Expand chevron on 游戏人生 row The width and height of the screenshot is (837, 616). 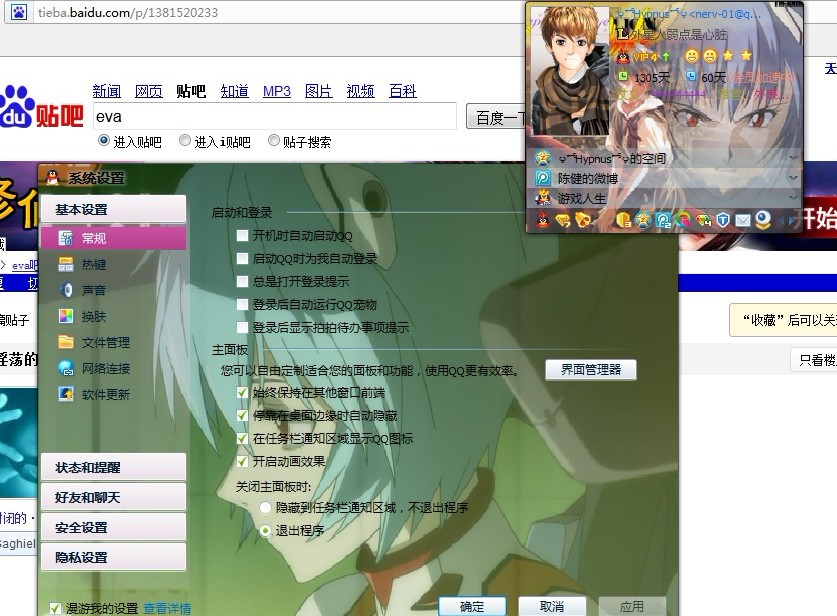click(x=793, y=198)
